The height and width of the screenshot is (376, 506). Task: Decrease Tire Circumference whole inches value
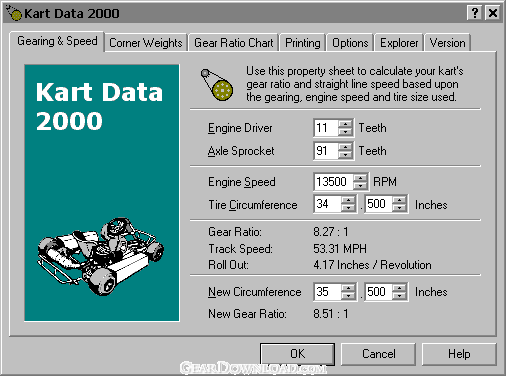tap(348, 208)
